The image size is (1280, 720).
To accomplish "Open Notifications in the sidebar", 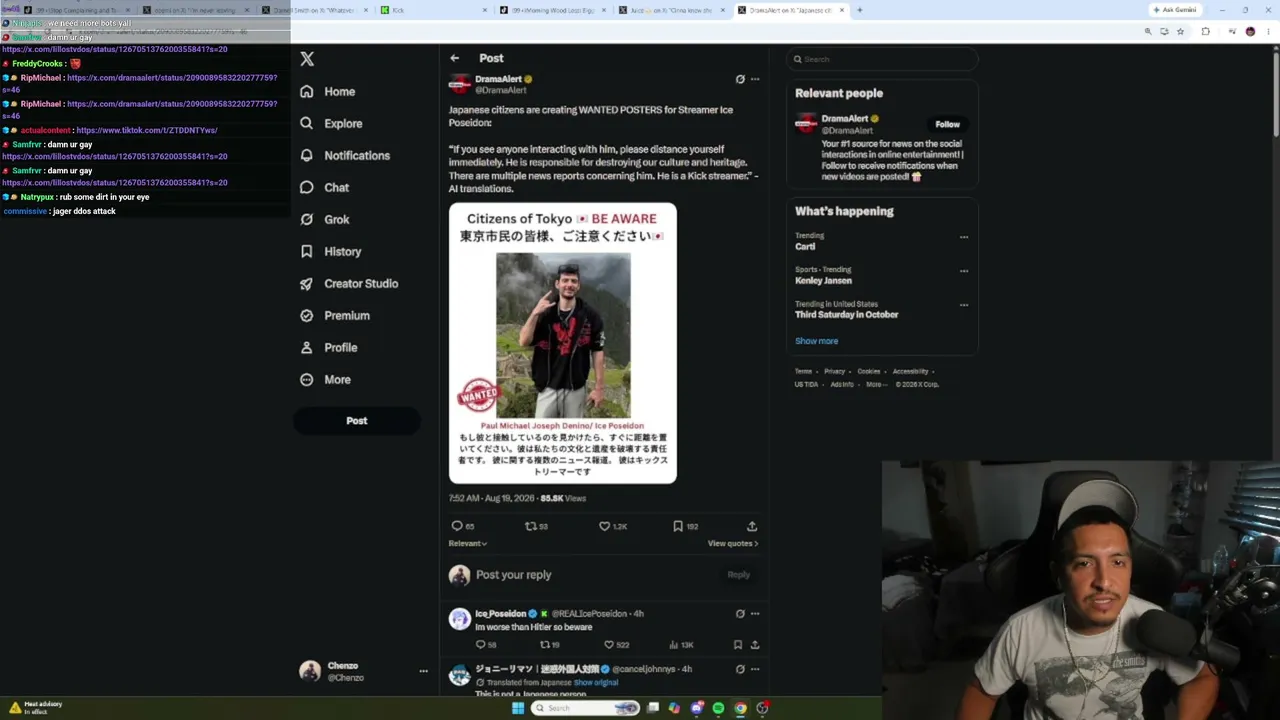I will [x=345, y=156].
